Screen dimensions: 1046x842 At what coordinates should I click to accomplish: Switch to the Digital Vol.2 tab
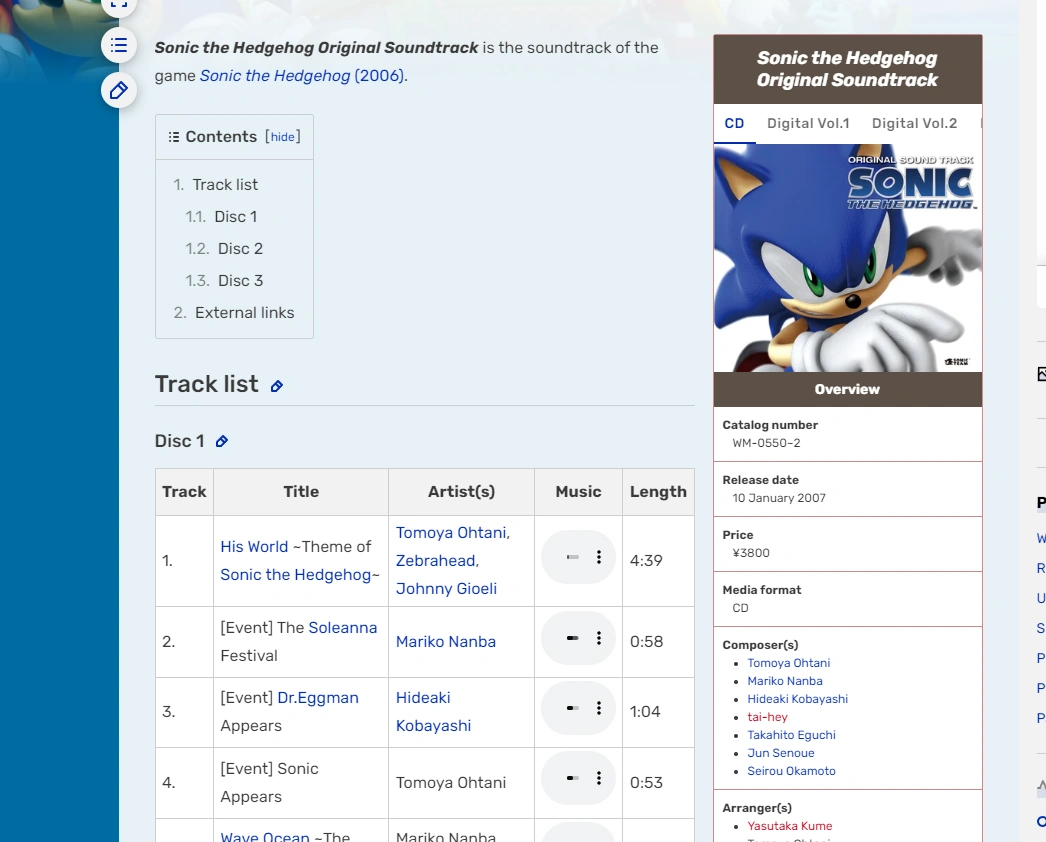click(x=913, y=123)
